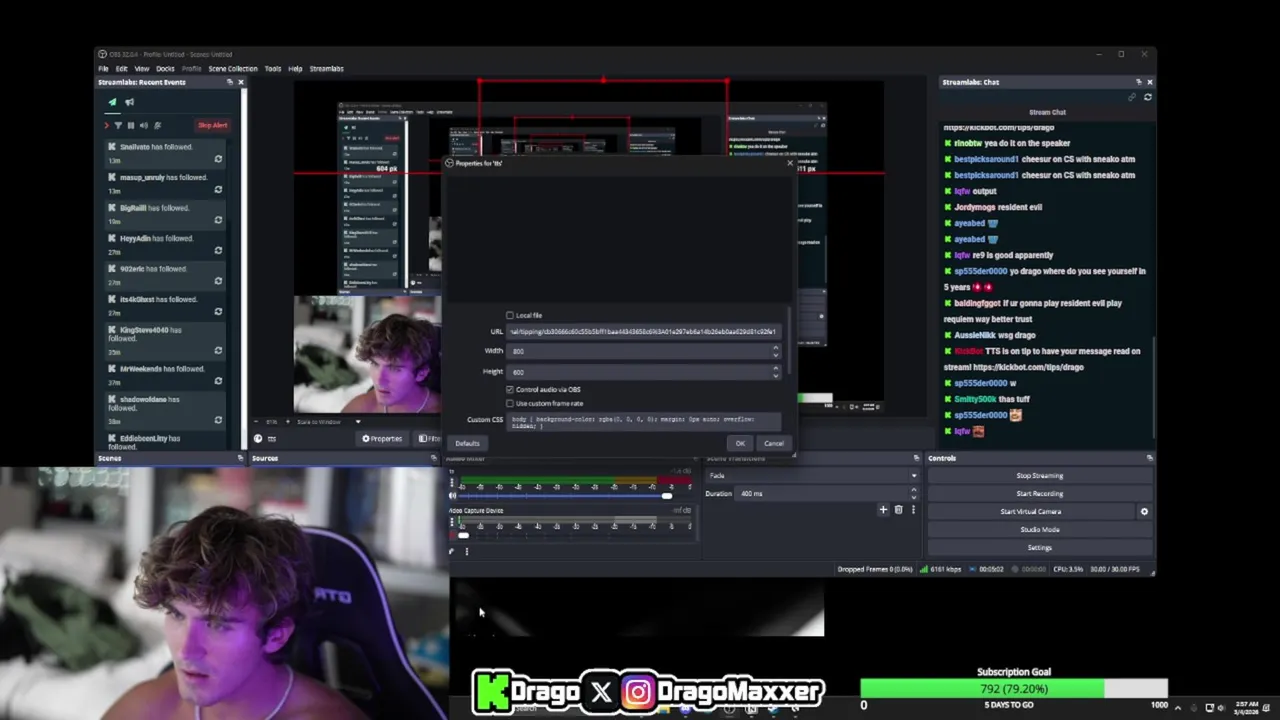Image resolution: width=1280 pixels, height=720 pixels.
Task: Adjust the Height spinner arrows
Action: 775,372
